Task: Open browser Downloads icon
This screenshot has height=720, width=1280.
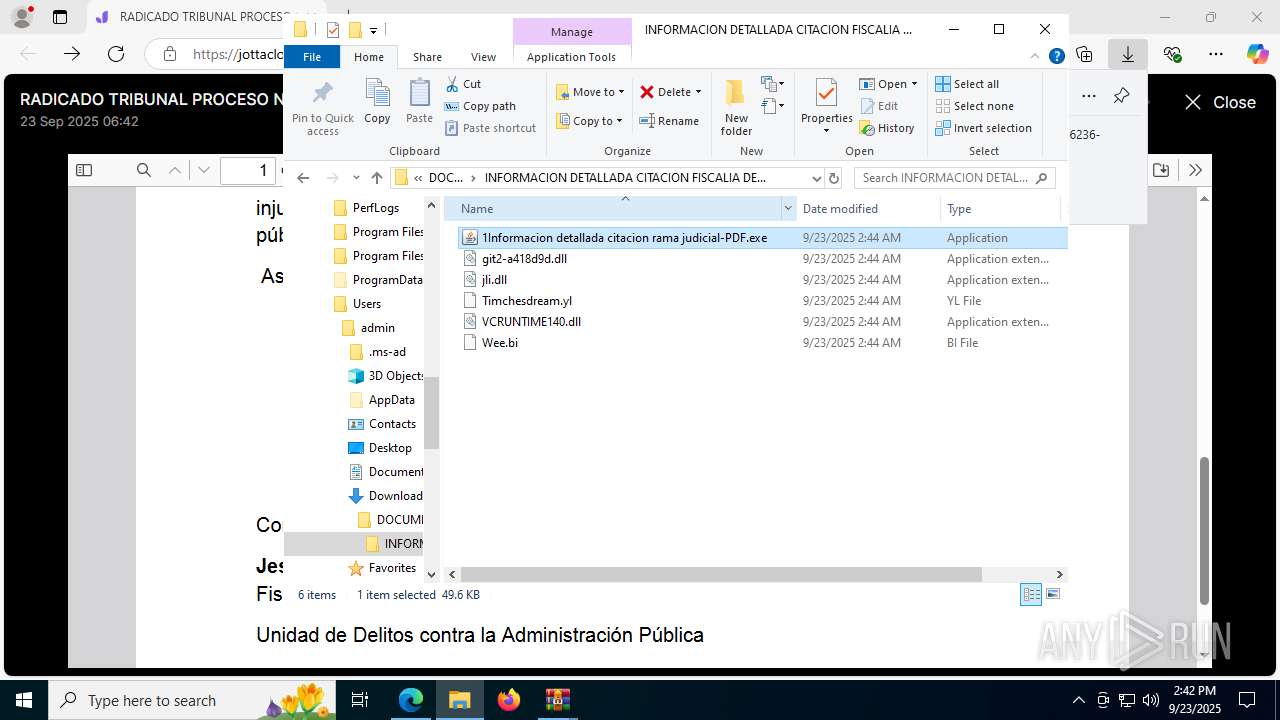Action: click(x=1128, y=54)
